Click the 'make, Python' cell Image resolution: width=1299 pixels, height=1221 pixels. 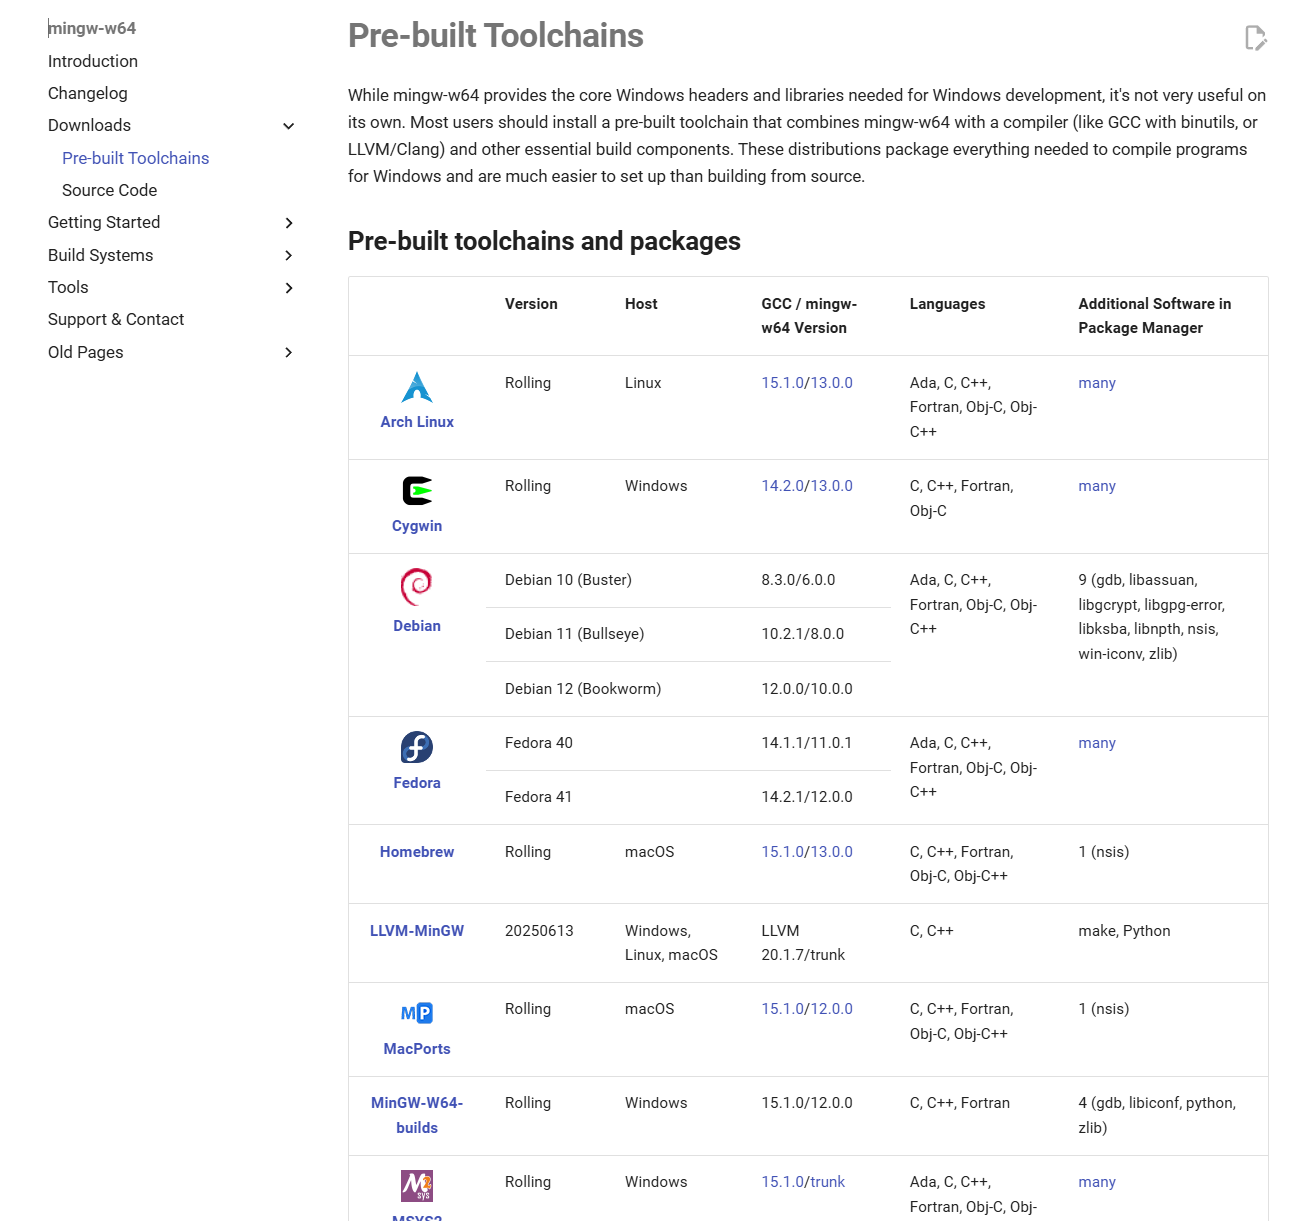[1124, 931]
